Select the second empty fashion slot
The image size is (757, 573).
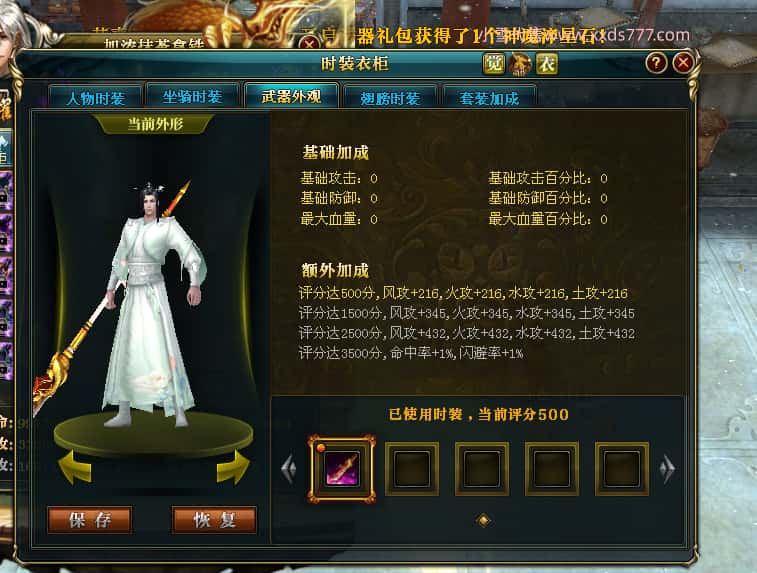482,469
